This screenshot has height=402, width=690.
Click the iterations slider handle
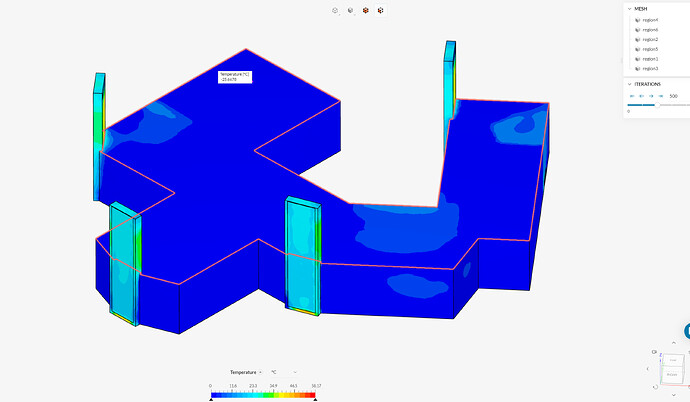point(657,105)
